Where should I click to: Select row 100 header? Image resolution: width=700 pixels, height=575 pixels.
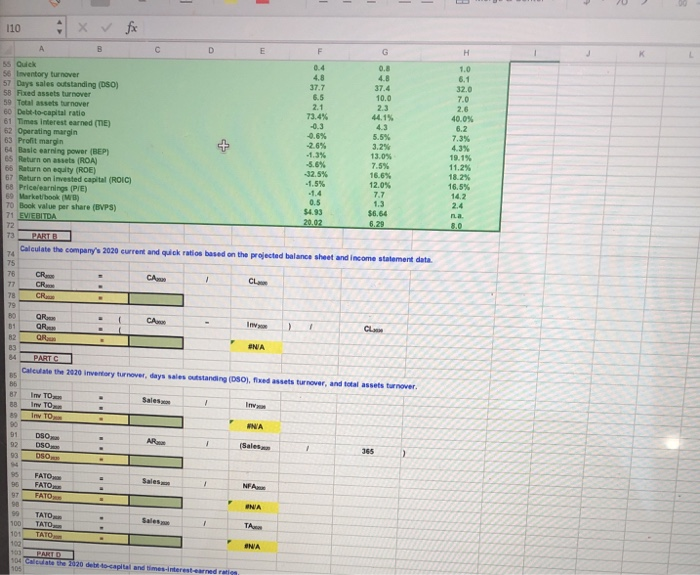tap(16, 523)
